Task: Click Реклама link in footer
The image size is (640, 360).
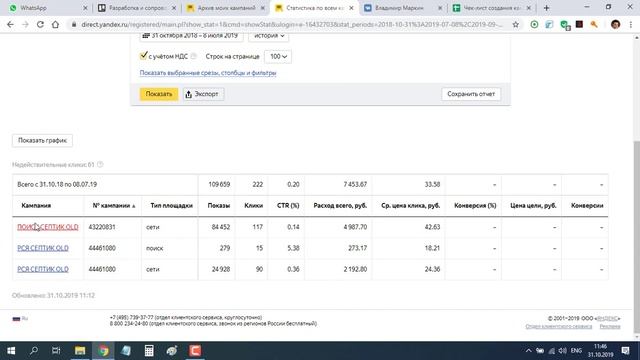Action: [610, 326]
